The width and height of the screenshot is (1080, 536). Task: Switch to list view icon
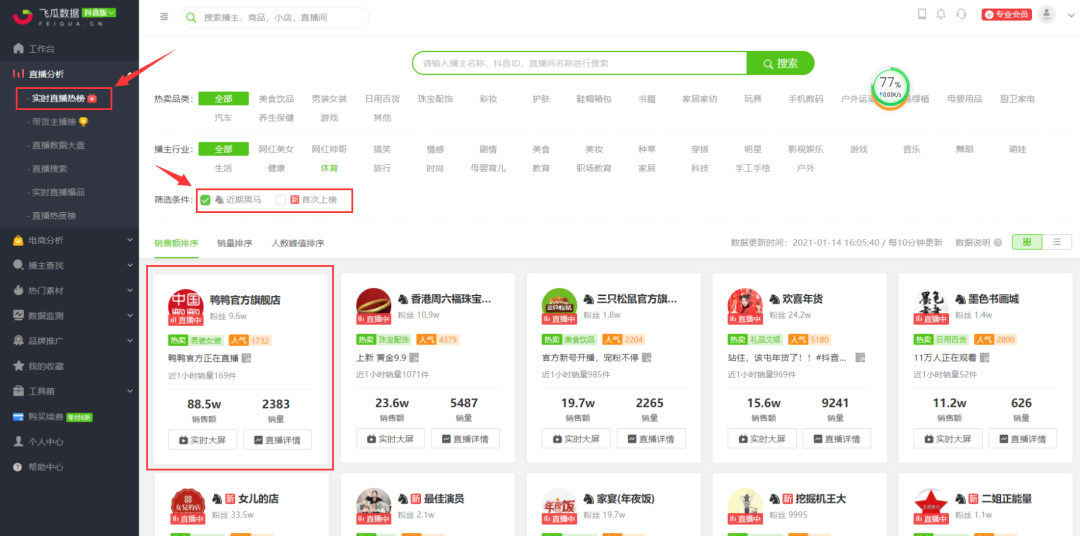click(1057, 242)
